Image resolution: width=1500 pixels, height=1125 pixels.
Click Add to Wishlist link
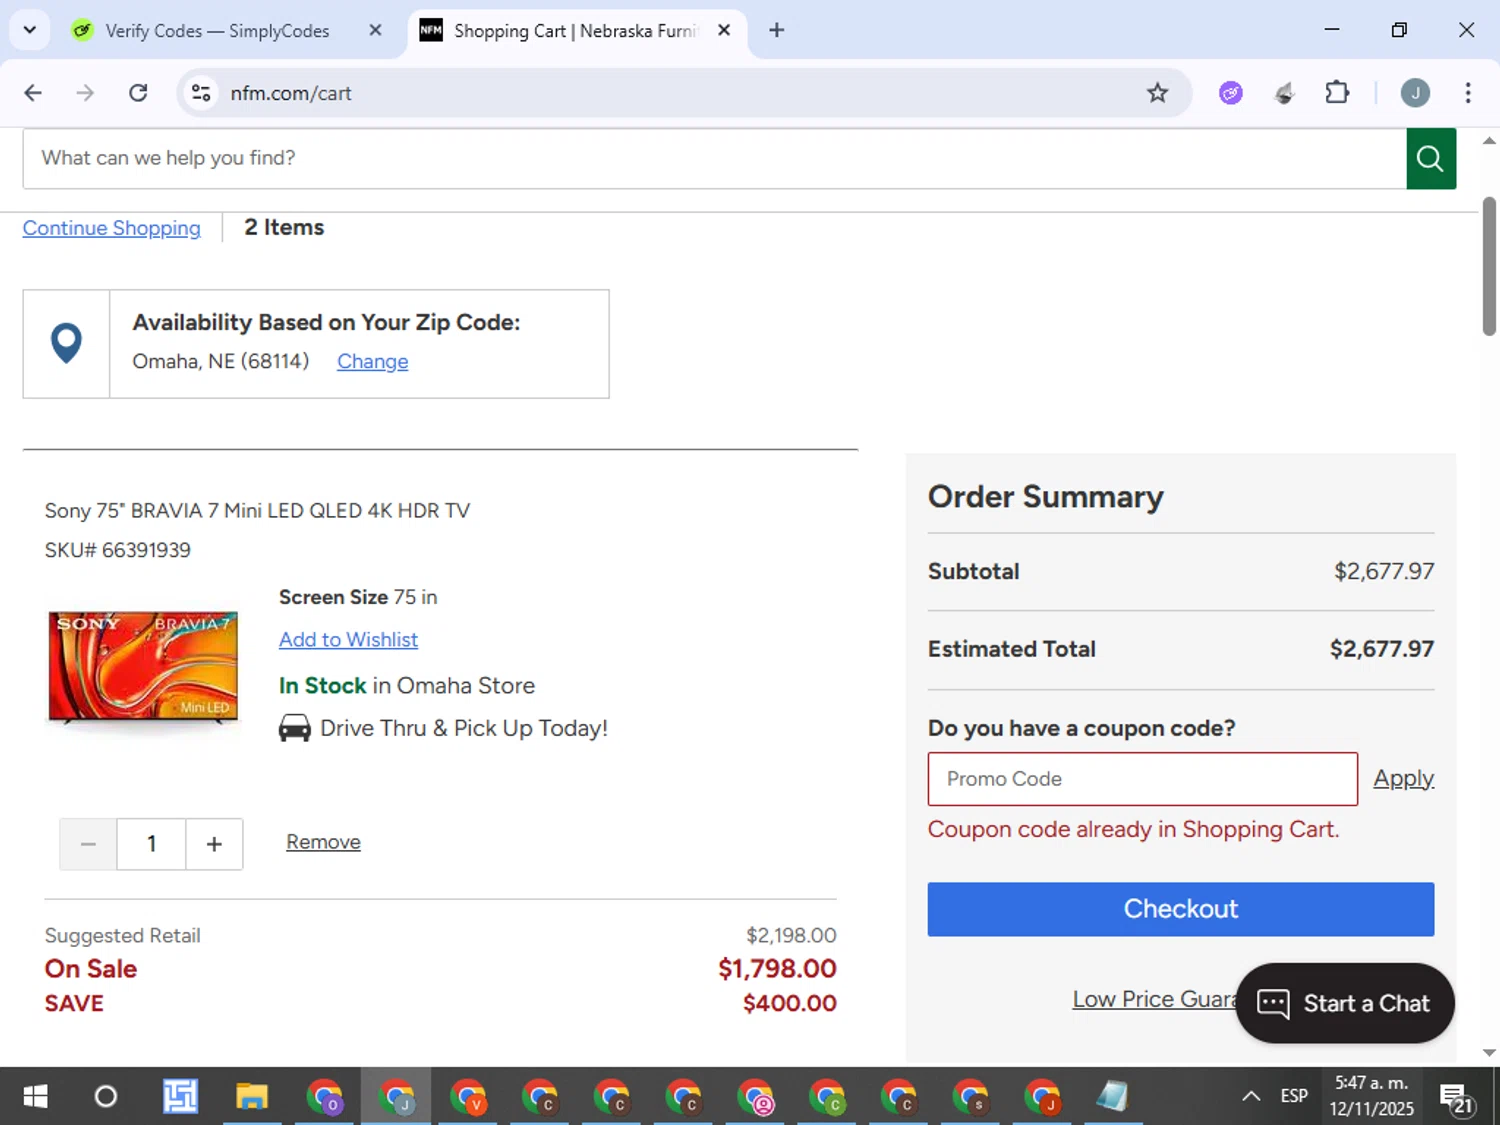tap(348, 639)
